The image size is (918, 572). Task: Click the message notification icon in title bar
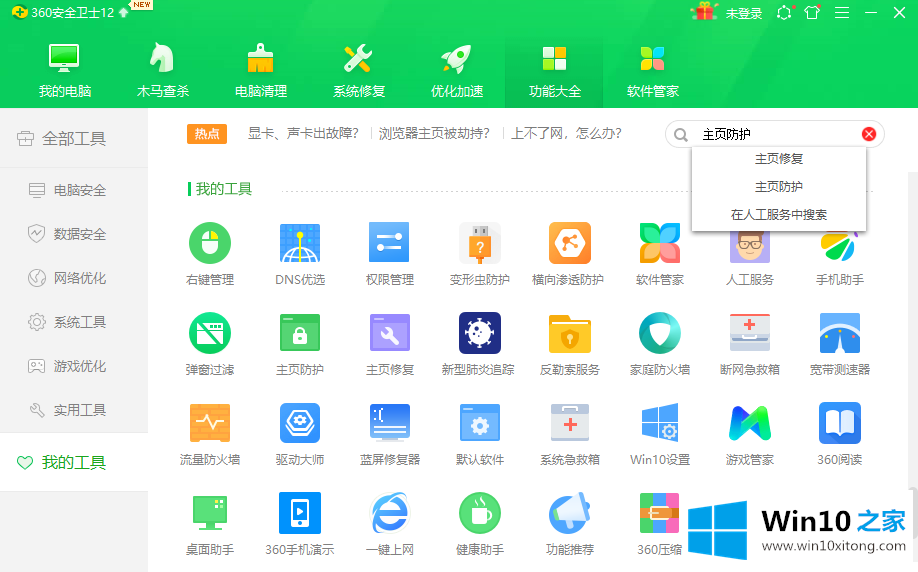[x=784, y=12]
